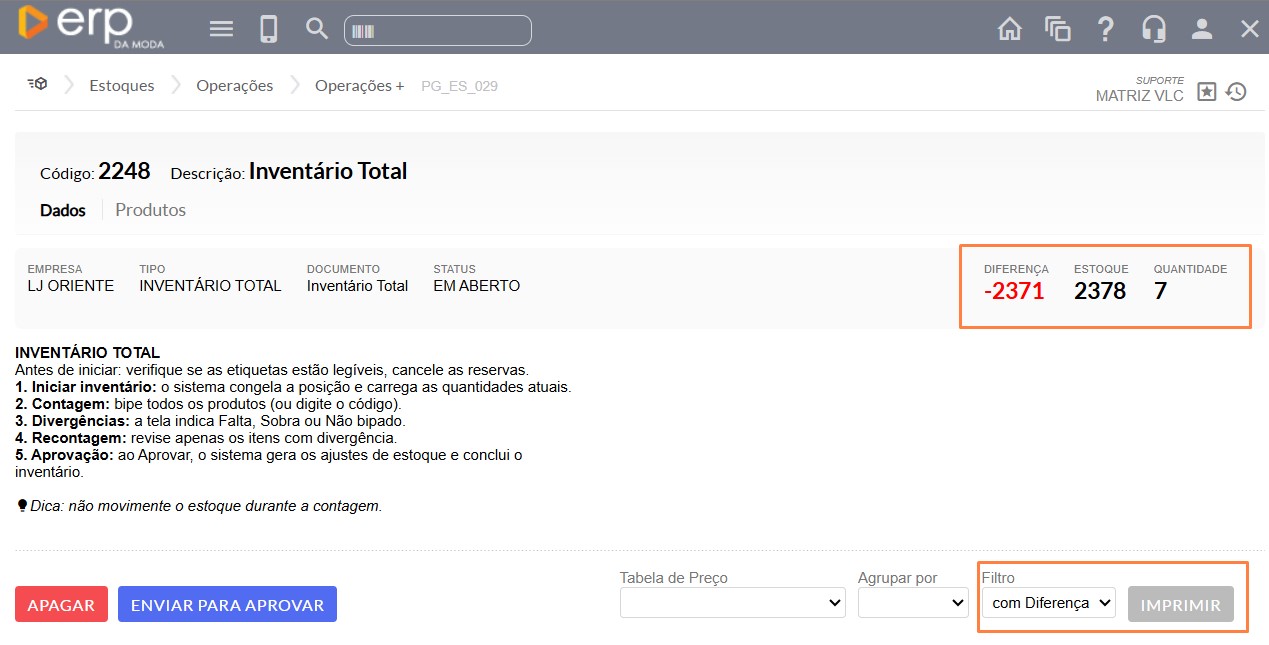Click the stock box breadcrumb icon
The height and width of the screenshot is (645, 1269).
(38, 85)
